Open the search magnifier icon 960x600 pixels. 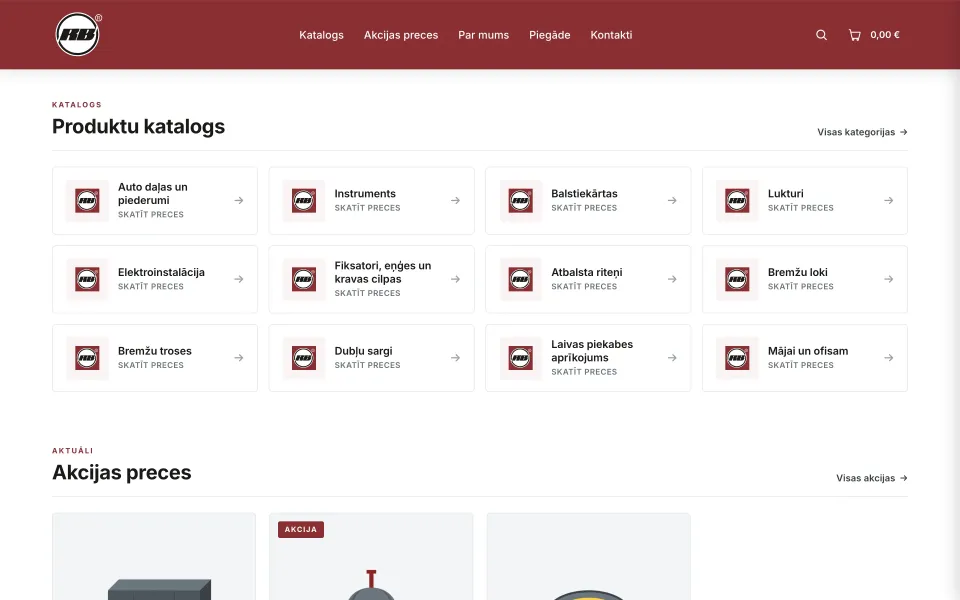coord(822,35)
